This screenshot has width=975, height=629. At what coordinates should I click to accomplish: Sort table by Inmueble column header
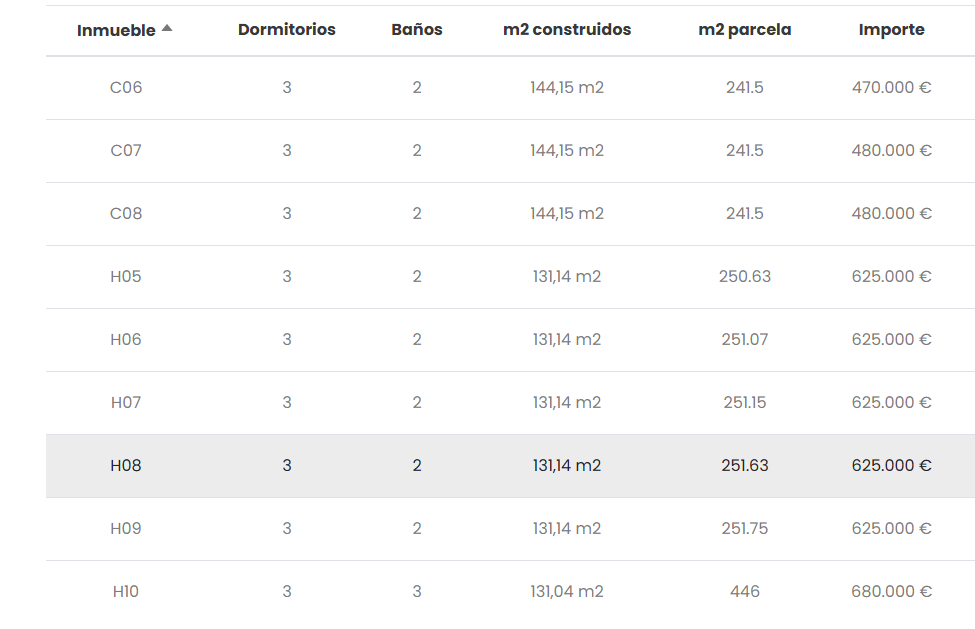116,31
